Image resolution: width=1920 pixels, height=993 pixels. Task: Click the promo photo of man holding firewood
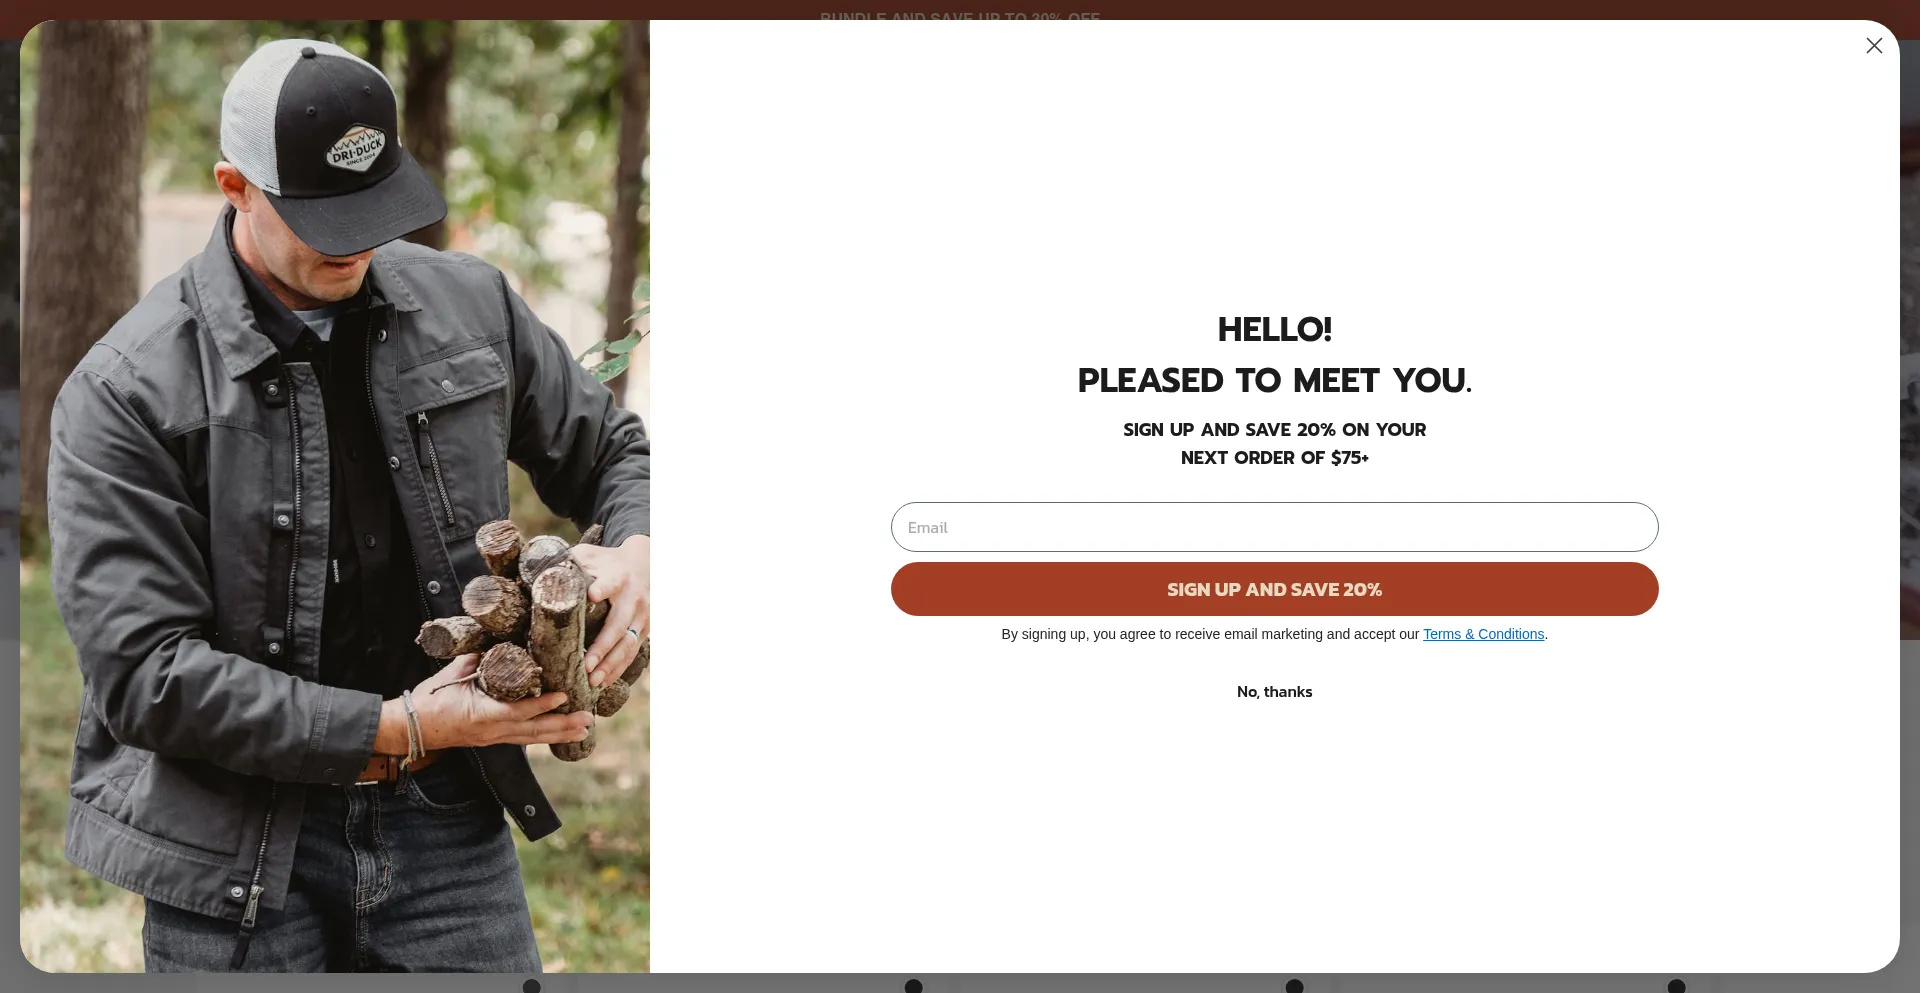(x=335, y=496)
